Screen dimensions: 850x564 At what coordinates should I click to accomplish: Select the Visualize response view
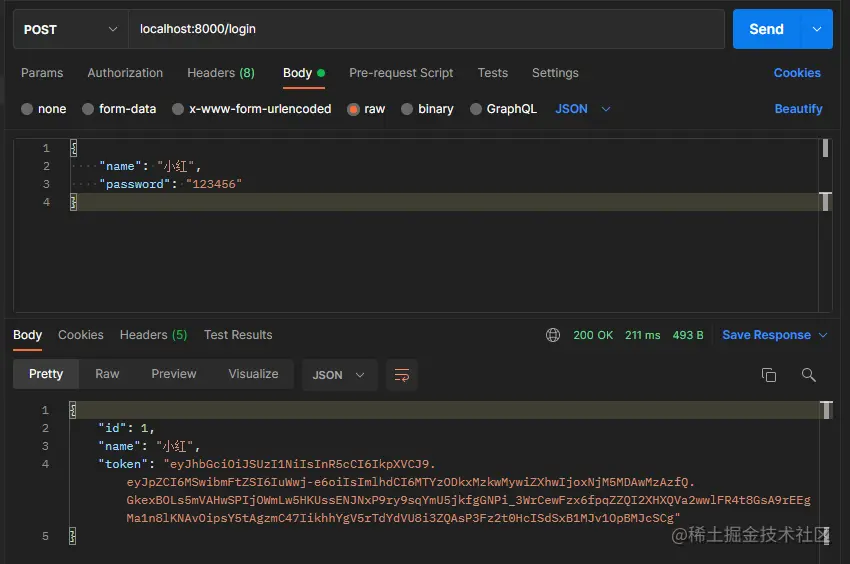(x=253, y=374)
